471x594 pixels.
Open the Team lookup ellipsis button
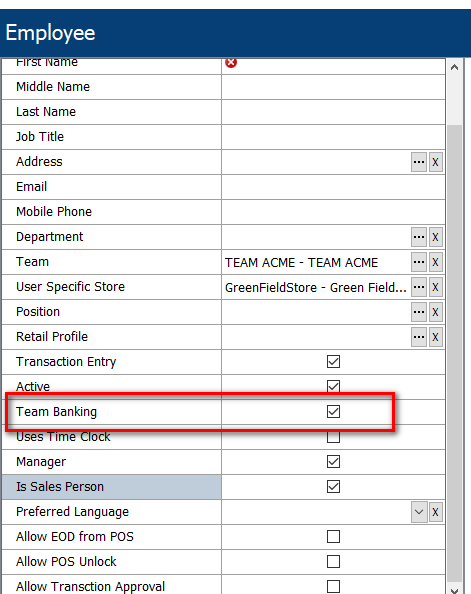click(x=419, y=262)
